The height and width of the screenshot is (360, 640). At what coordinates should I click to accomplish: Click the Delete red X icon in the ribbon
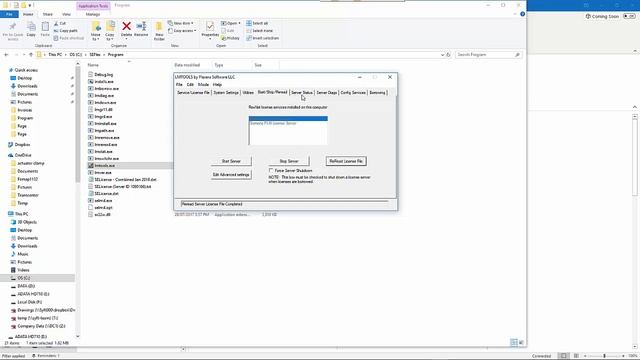coord(127,27)
